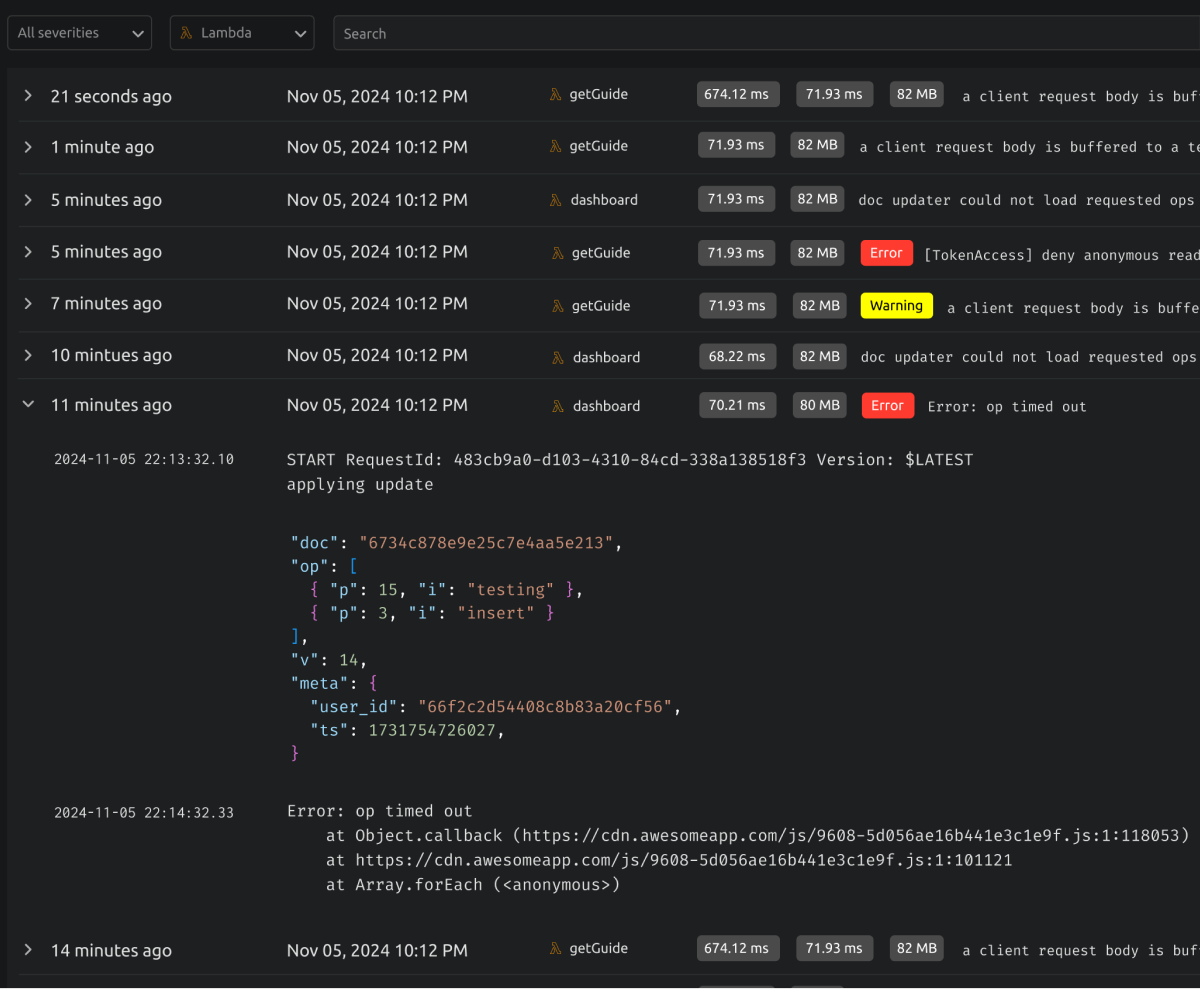The image size is (1200, 989).
Task: Expand the 5 minutes ago getGuide Error row chevron
Action: [x=28, y=252]
